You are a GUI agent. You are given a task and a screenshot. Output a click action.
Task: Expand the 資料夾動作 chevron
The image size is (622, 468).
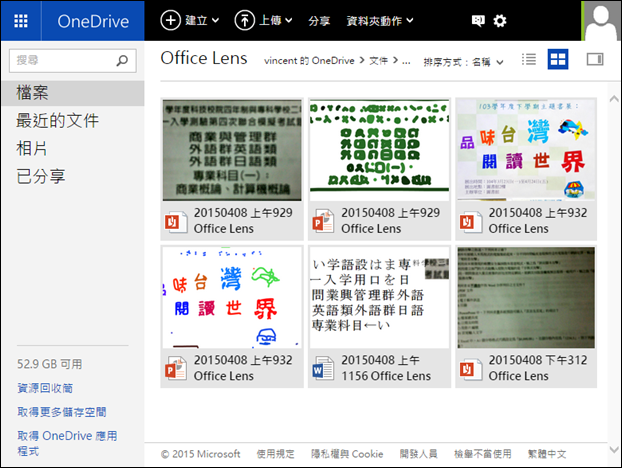click(410, 20)
